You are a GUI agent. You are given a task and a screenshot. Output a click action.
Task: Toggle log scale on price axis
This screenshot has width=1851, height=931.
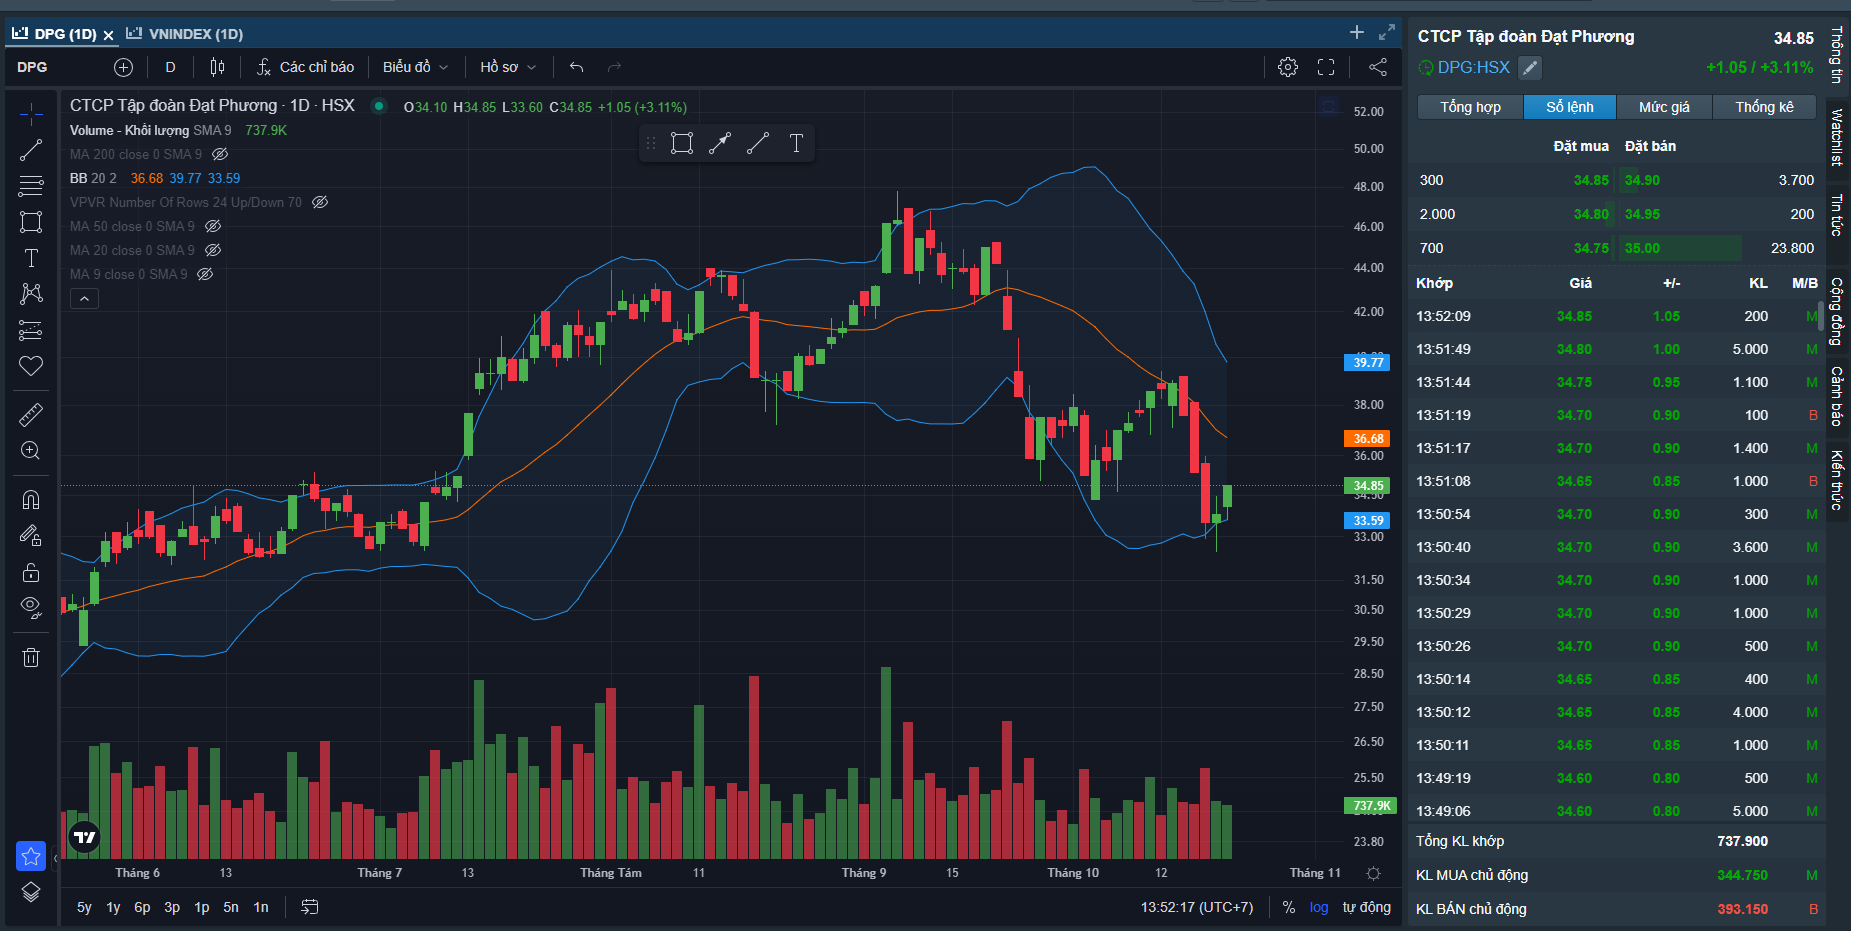tap(1319, 907)
